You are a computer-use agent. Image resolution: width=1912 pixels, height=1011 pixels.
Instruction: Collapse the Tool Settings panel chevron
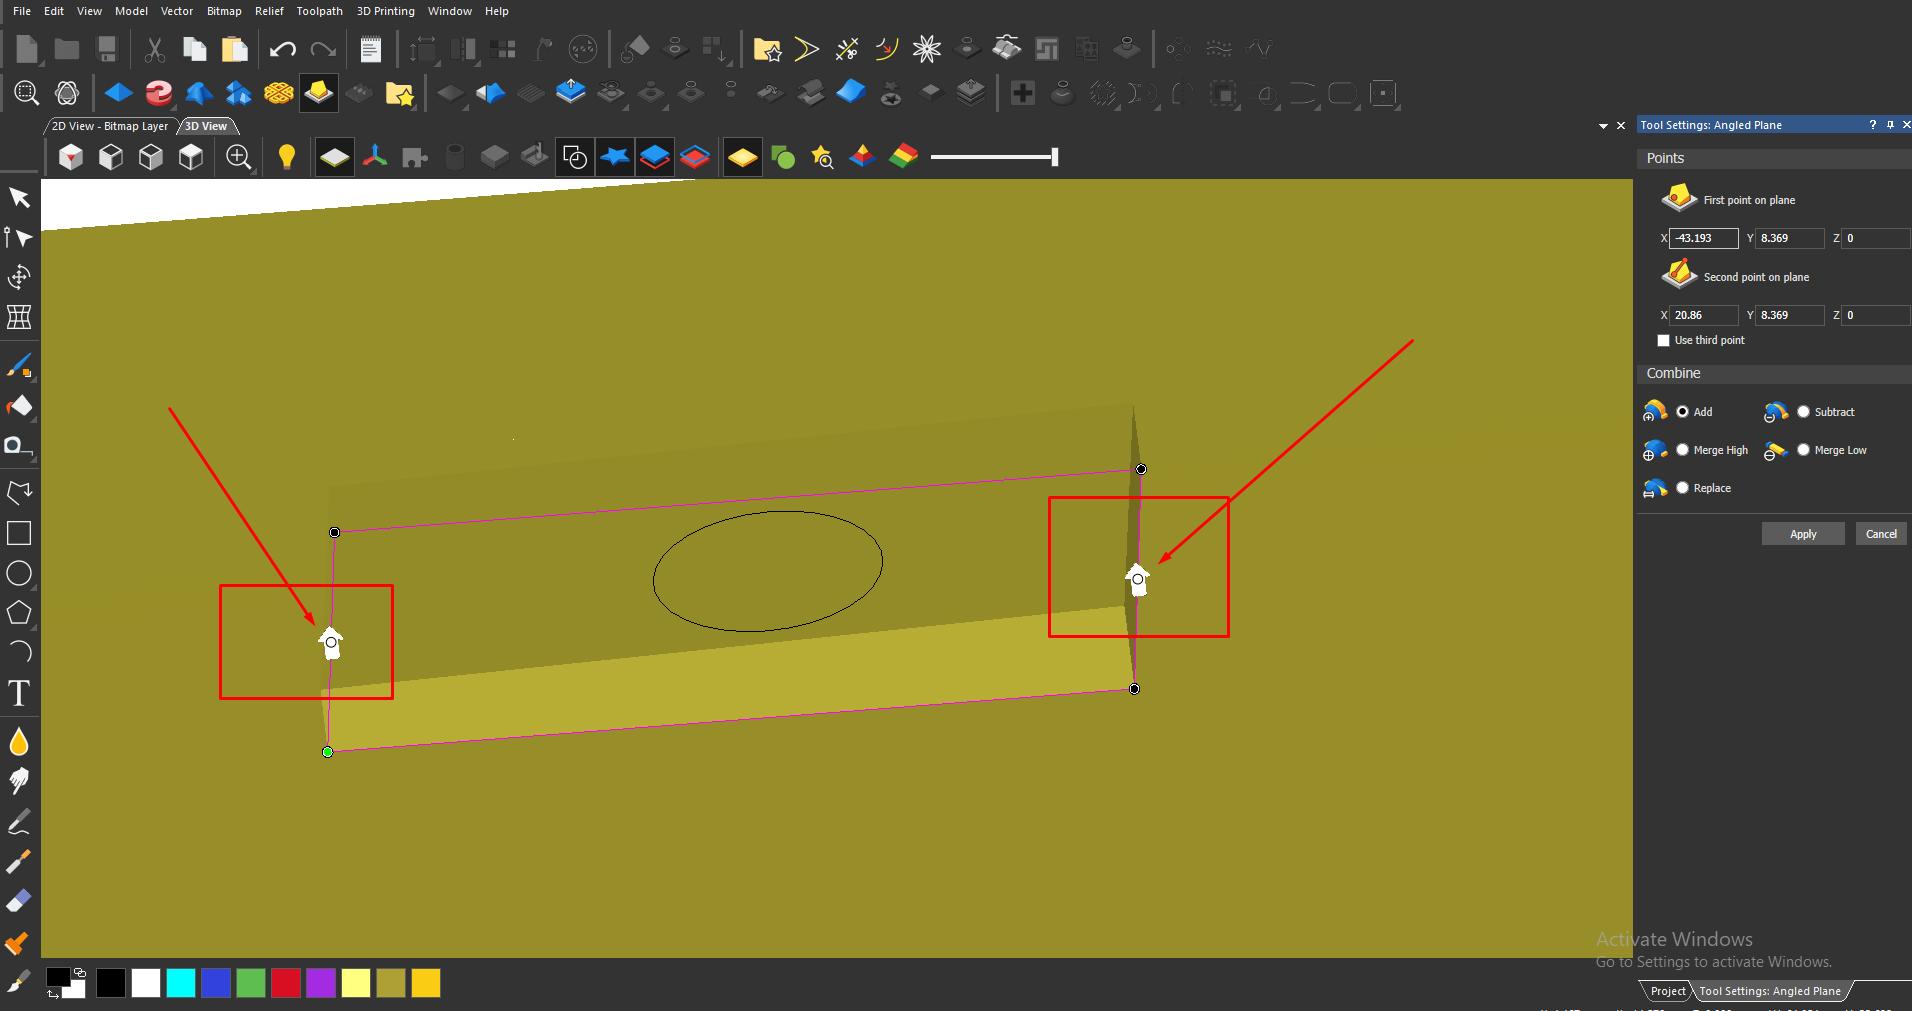pyautogui.click(x=1602, y=125)
